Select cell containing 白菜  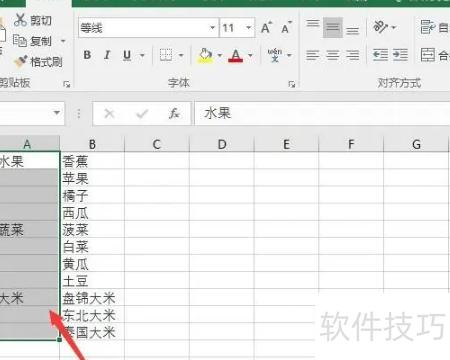tap(92, 246)
